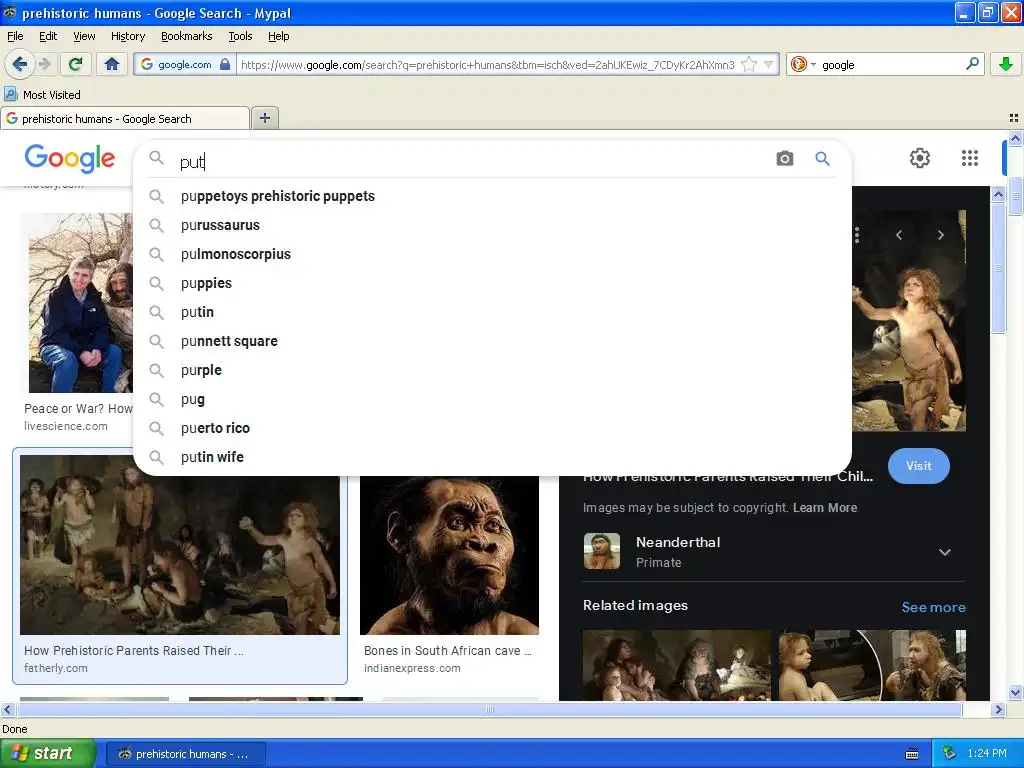Select suggestion 'puppetoys prehistoric puppets'
This screenshot has height=768, width=1024.
pyautogui.click(x=492, y=196)
